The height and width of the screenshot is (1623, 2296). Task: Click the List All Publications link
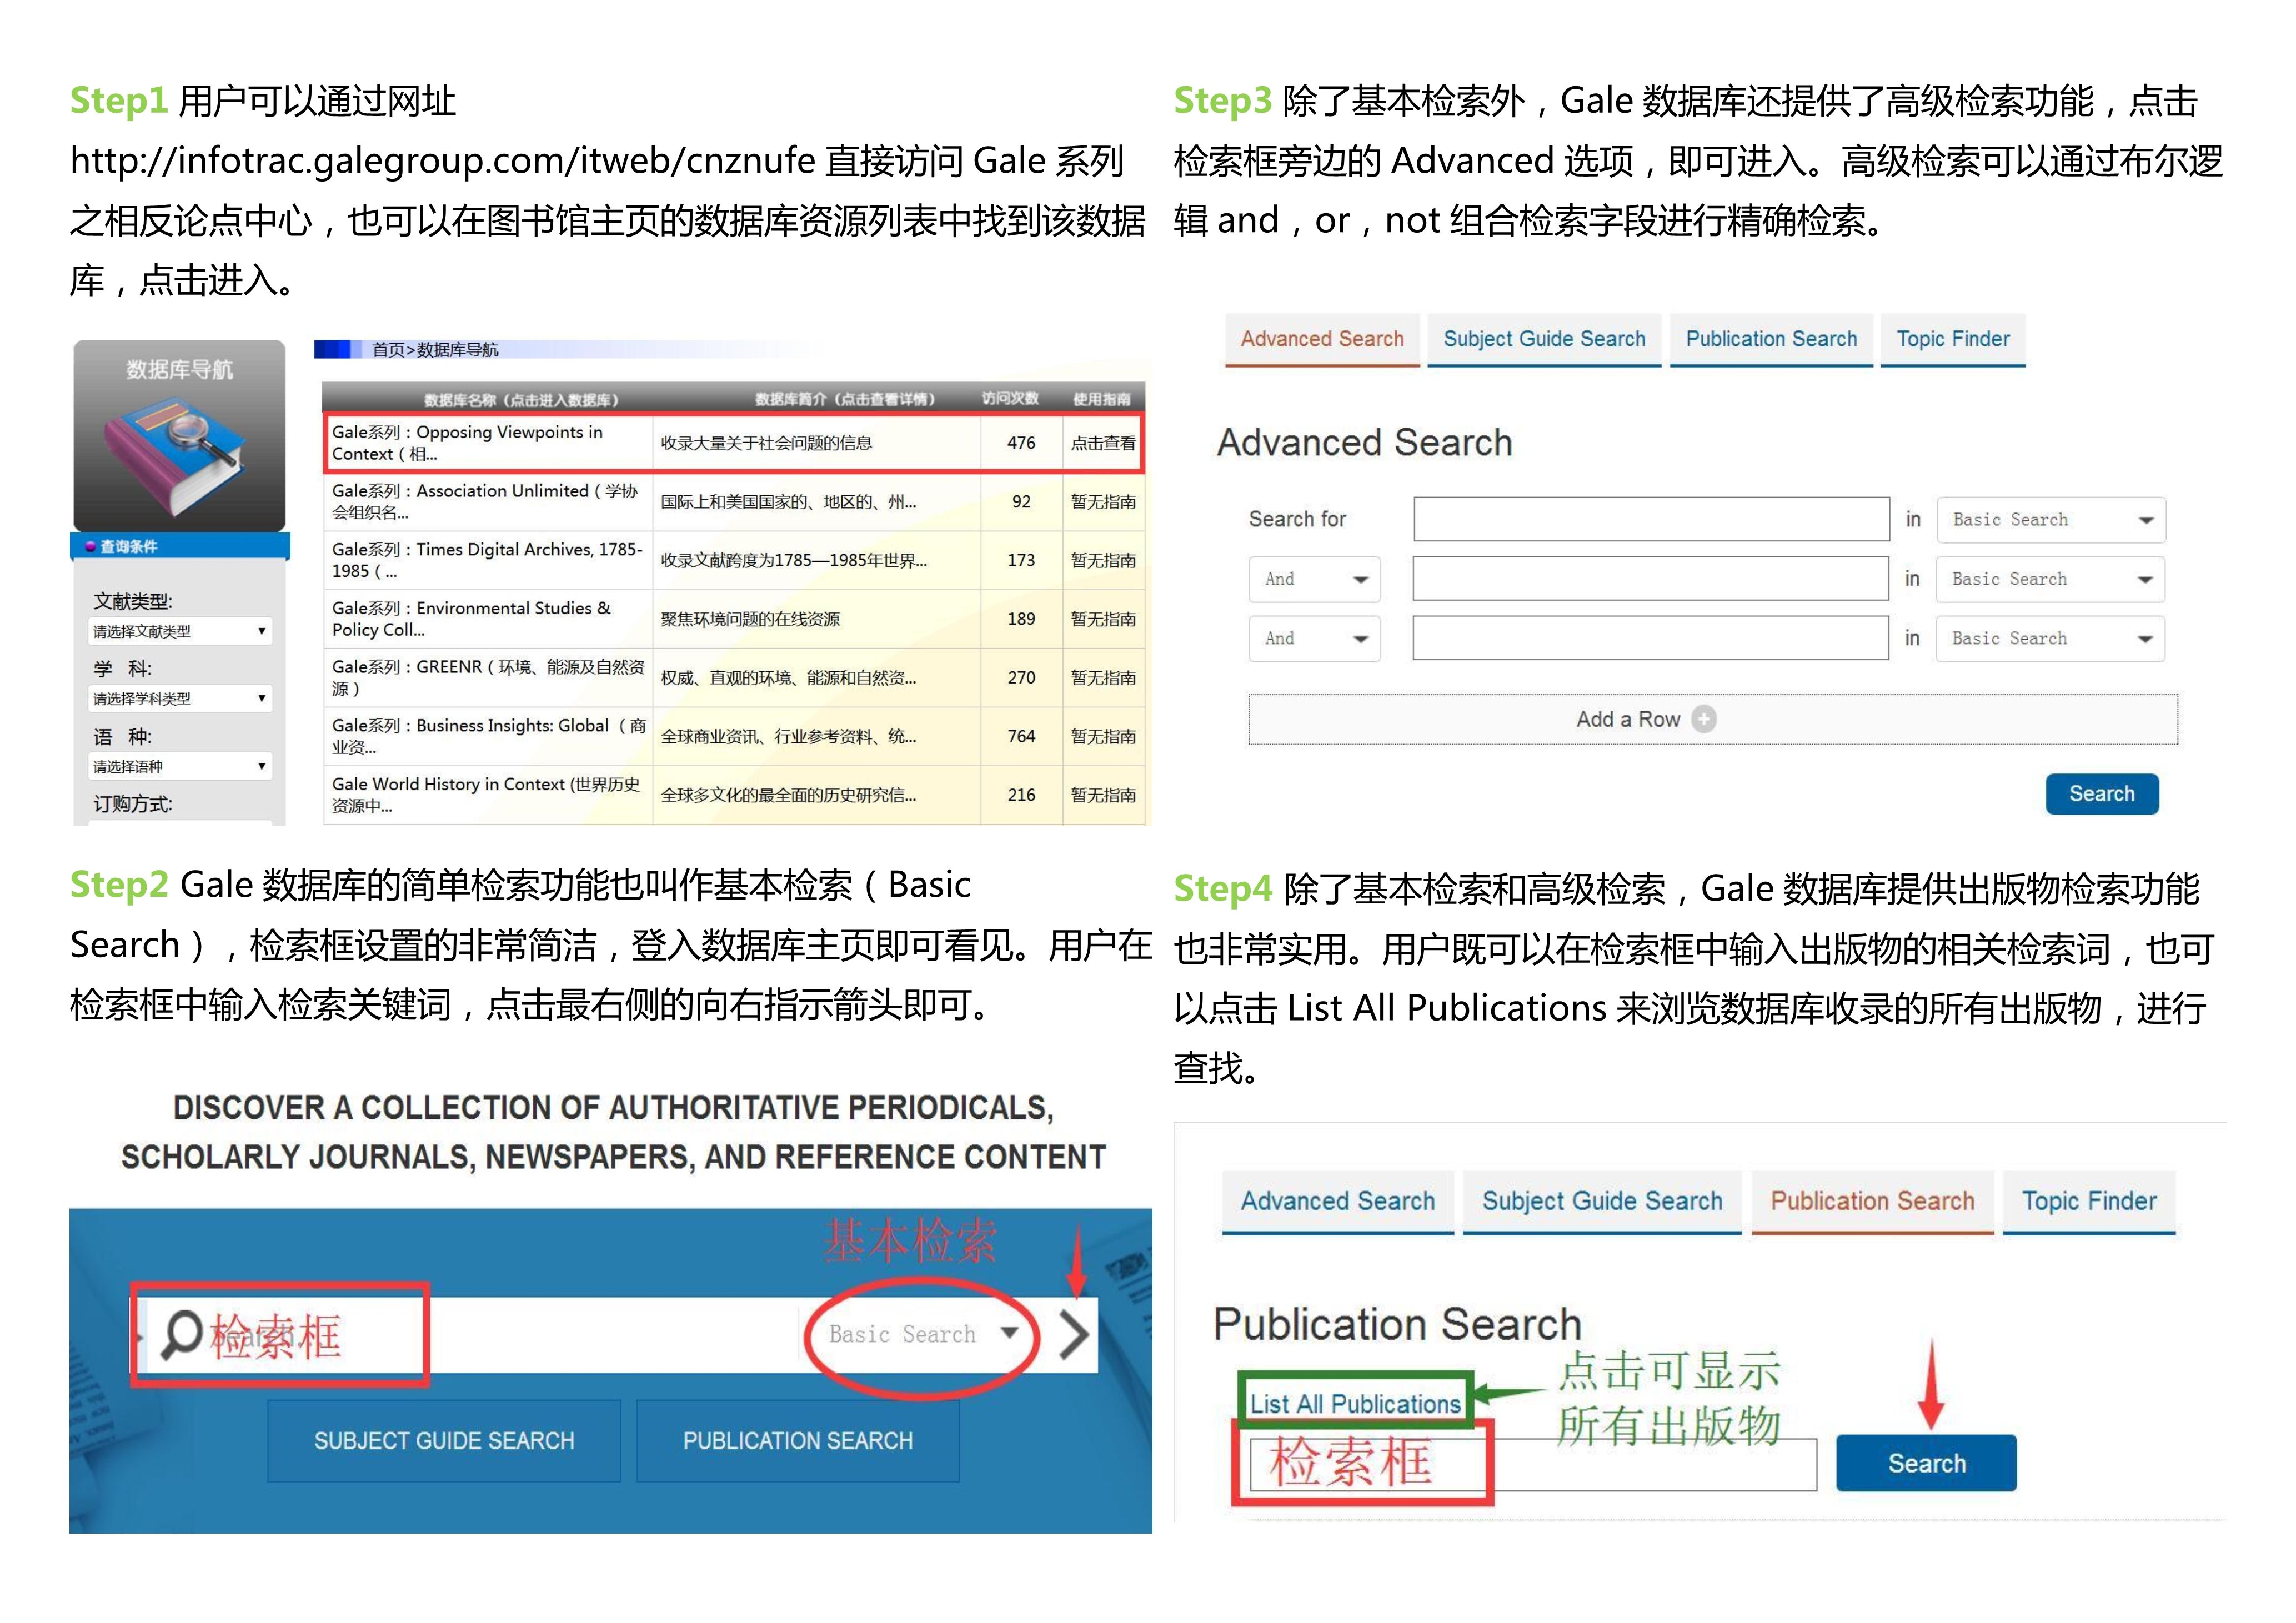(1355, 1404)
